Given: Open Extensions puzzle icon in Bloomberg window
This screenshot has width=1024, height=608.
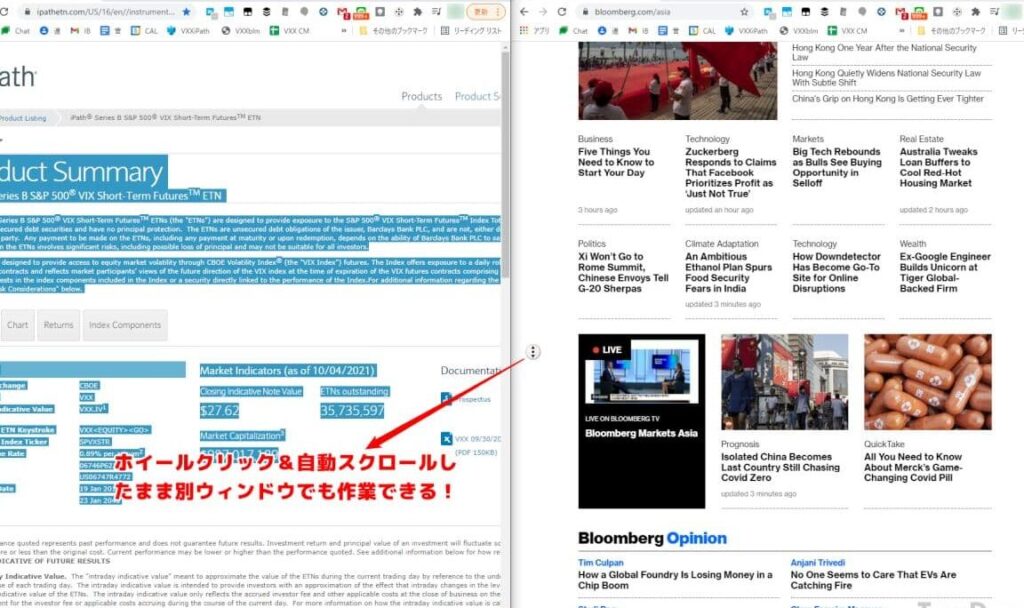Looking at the screenshot, I should pyautogui.click(x=976, y=12).
